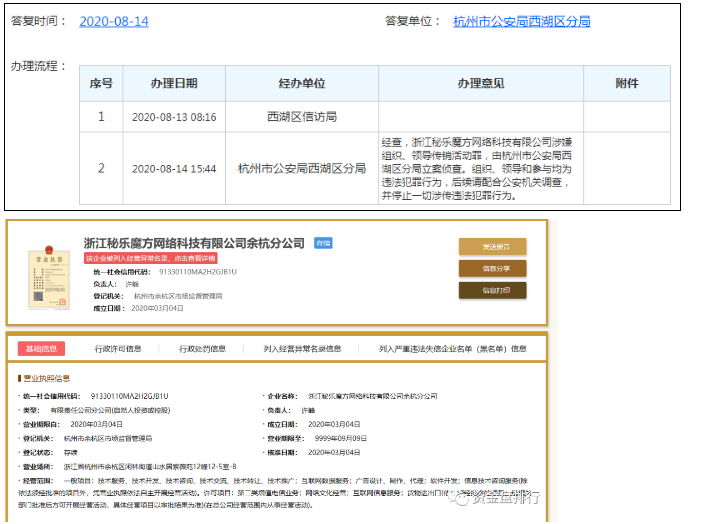Click the 序号 column header
Viewport: 721px width, 524px height.
(101, 83)
